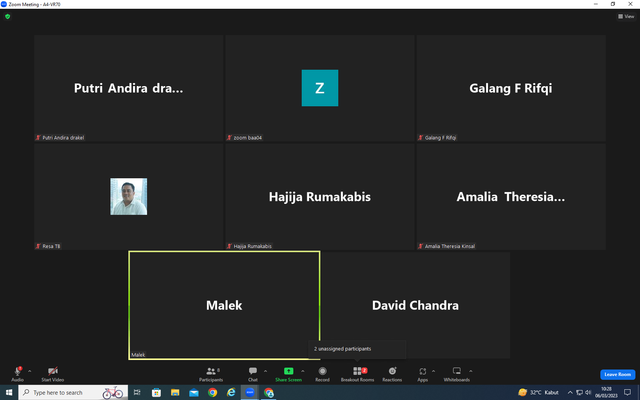Expand the caret beside Apps
The image size is (640, 400).
point(433,371)
